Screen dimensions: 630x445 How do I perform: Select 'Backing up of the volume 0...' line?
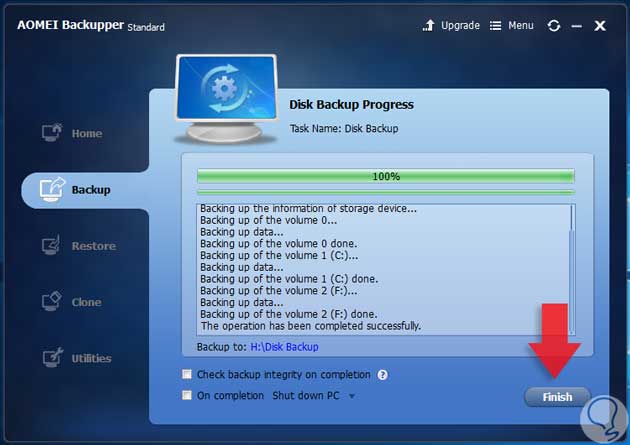[x=269, y=220]
